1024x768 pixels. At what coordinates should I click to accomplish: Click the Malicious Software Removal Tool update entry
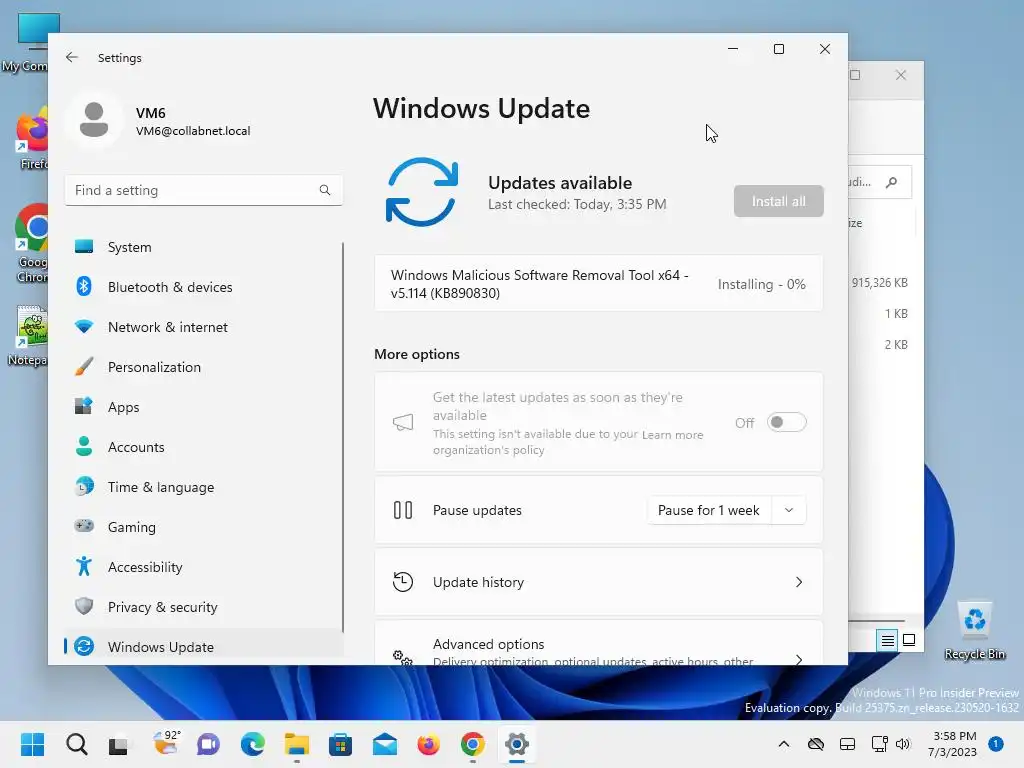598,284
